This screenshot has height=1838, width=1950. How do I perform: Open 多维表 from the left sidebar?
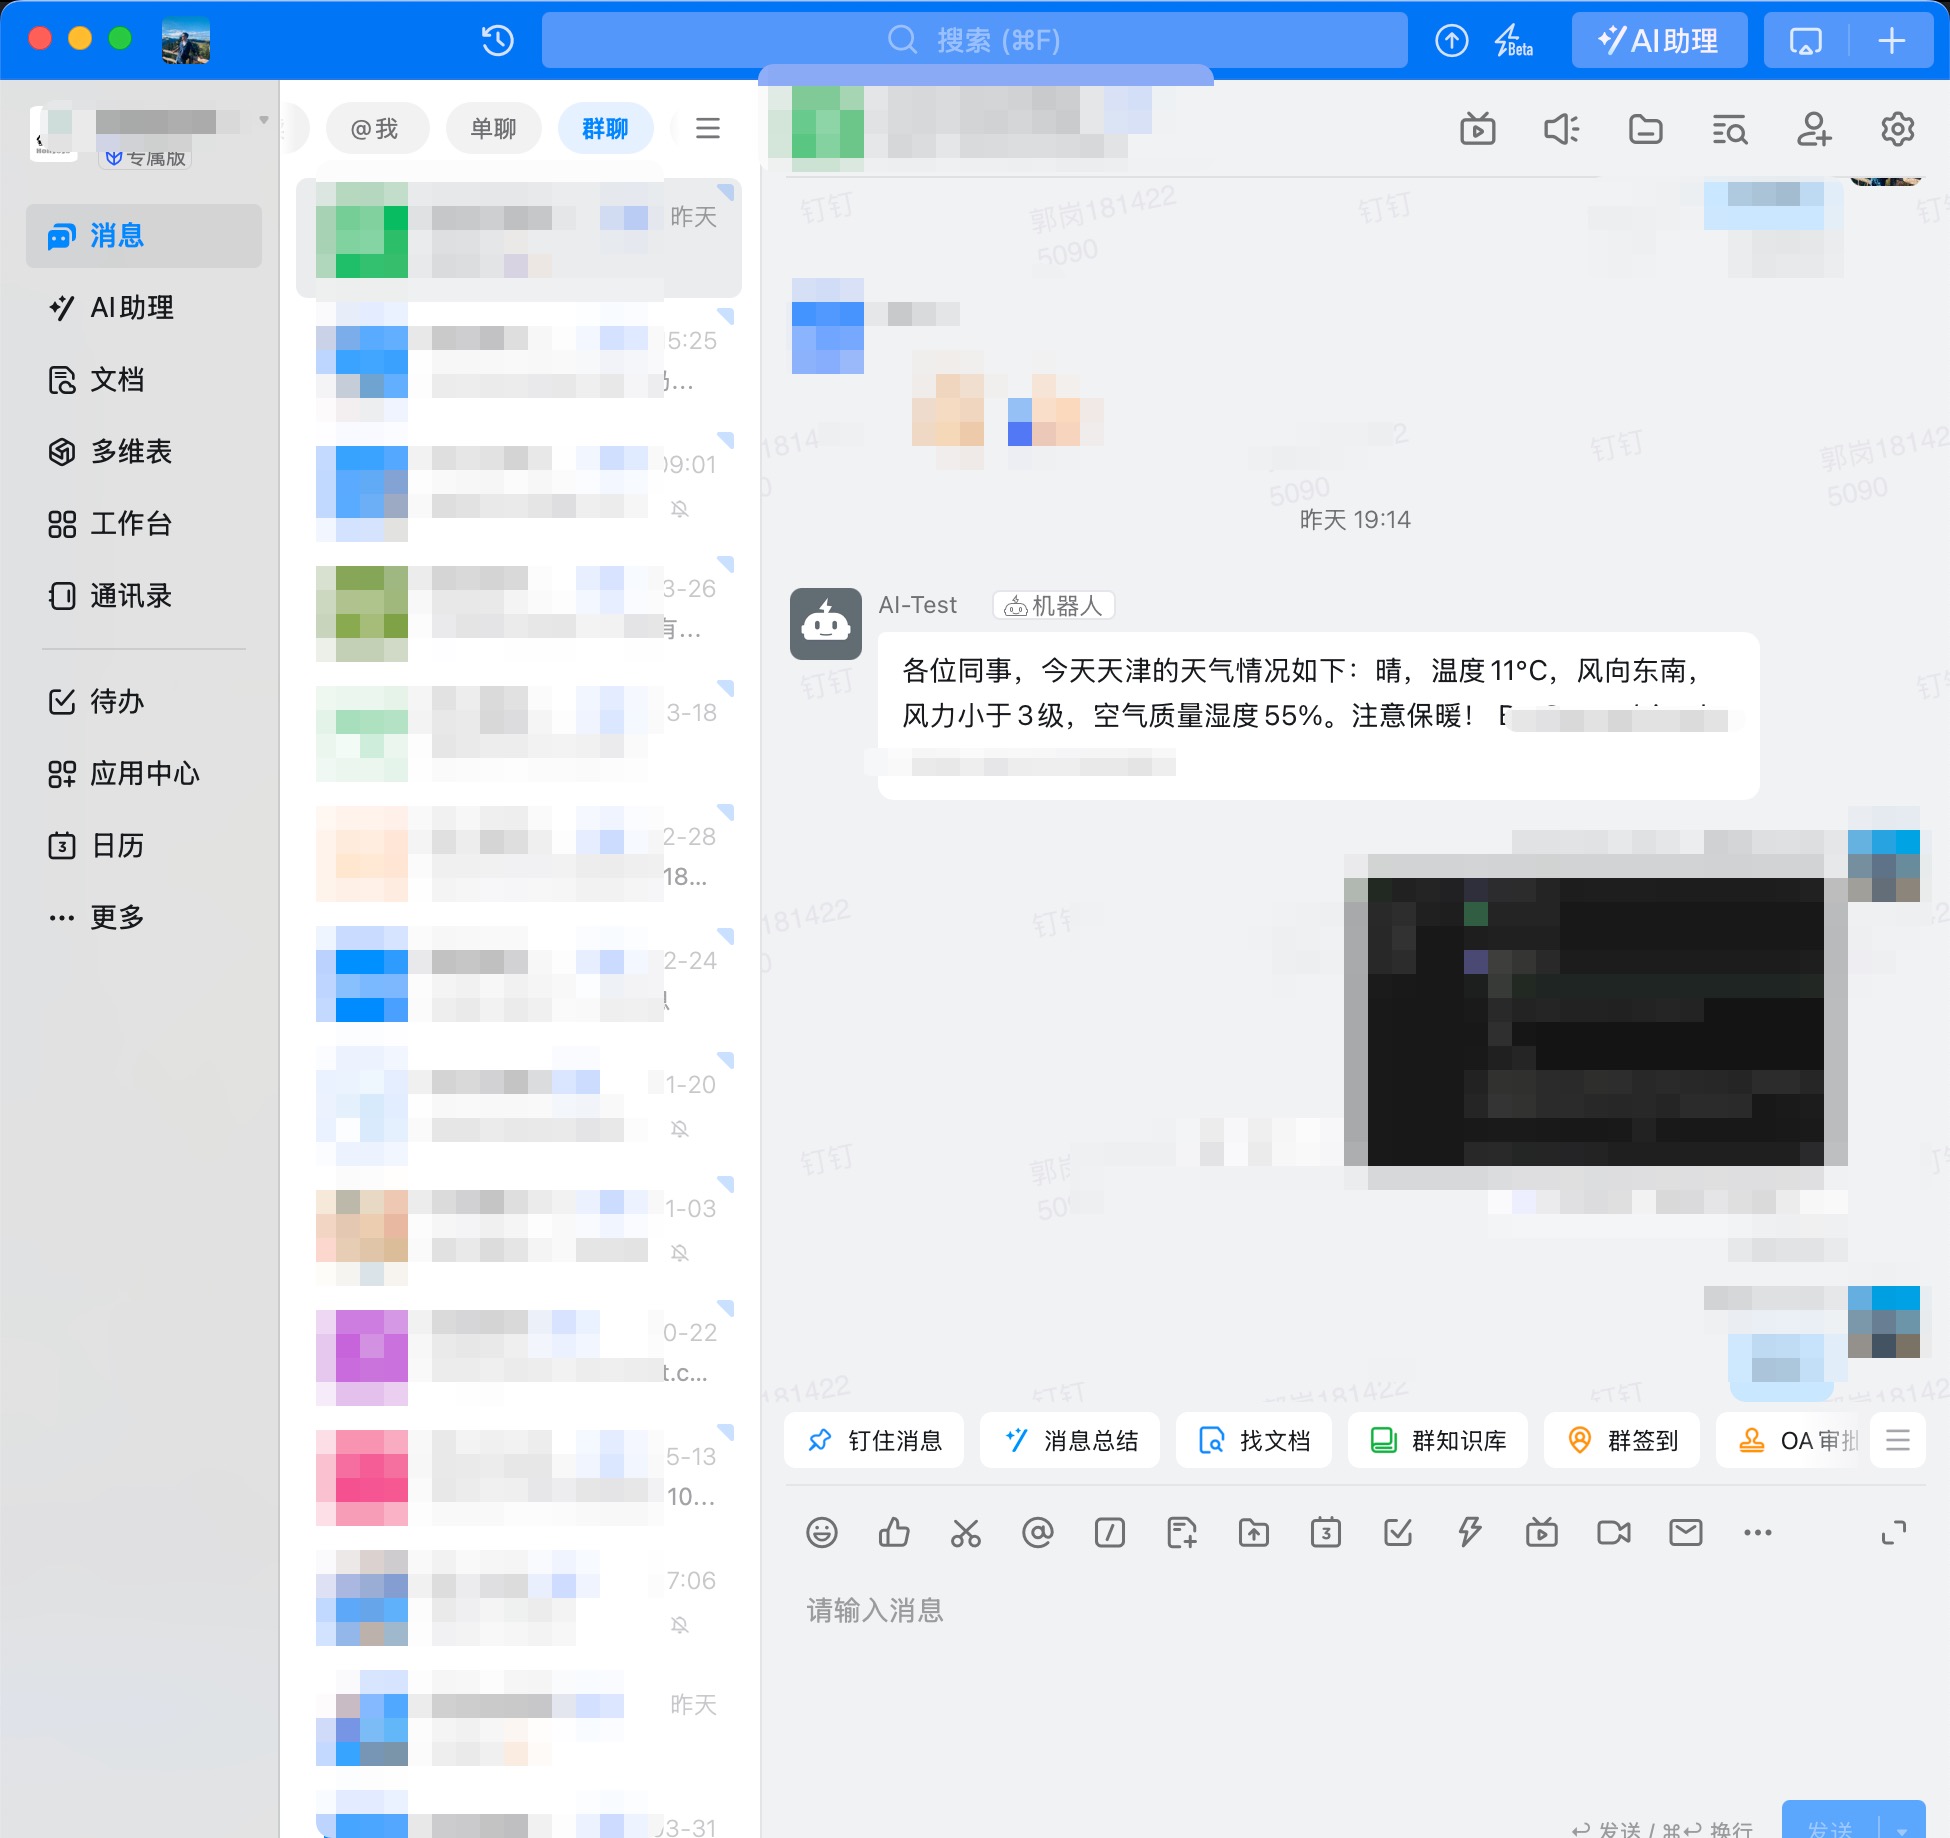pos(130,452)
